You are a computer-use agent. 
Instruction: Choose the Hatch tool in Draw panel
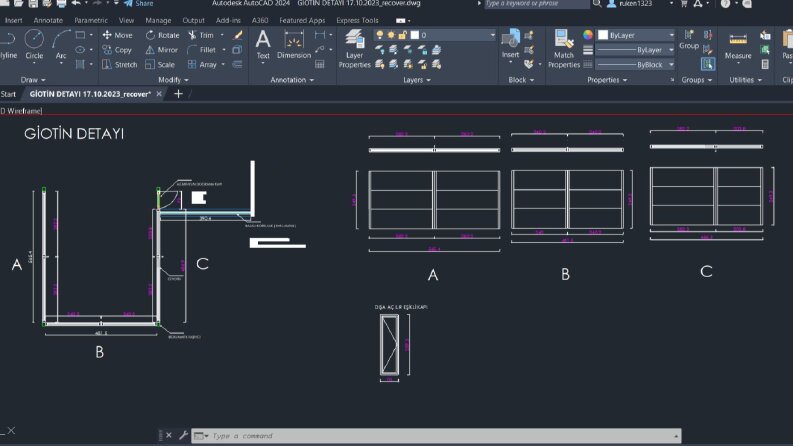tap(80, 64)
